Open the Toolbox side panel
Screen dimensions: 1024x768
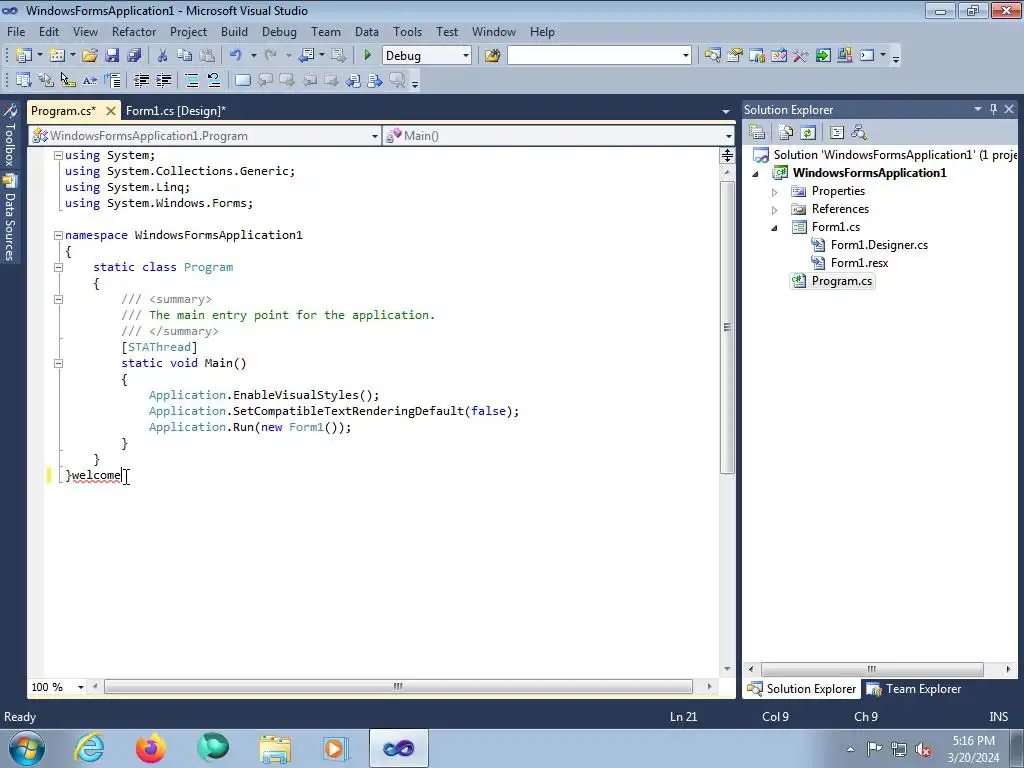coord(10,136)
